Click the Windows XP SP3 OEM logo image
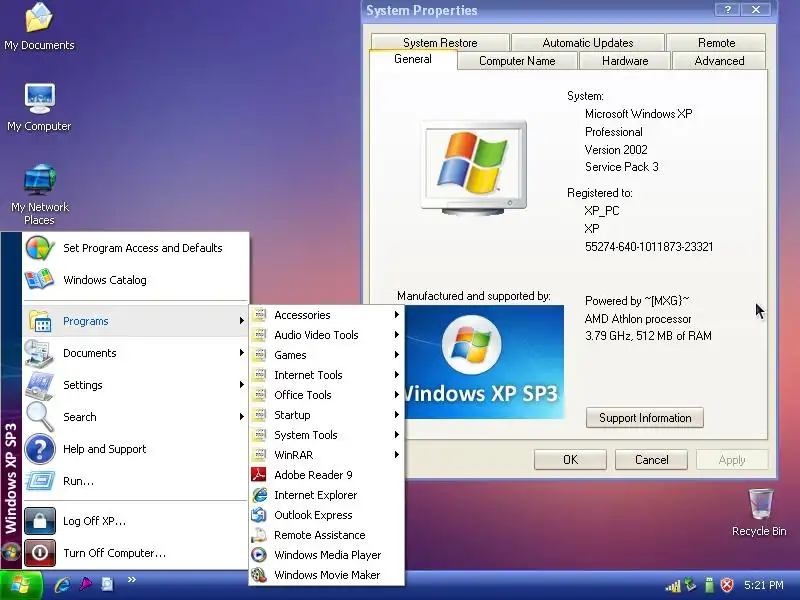The image size is (800, 600). (x=484, y=362)
